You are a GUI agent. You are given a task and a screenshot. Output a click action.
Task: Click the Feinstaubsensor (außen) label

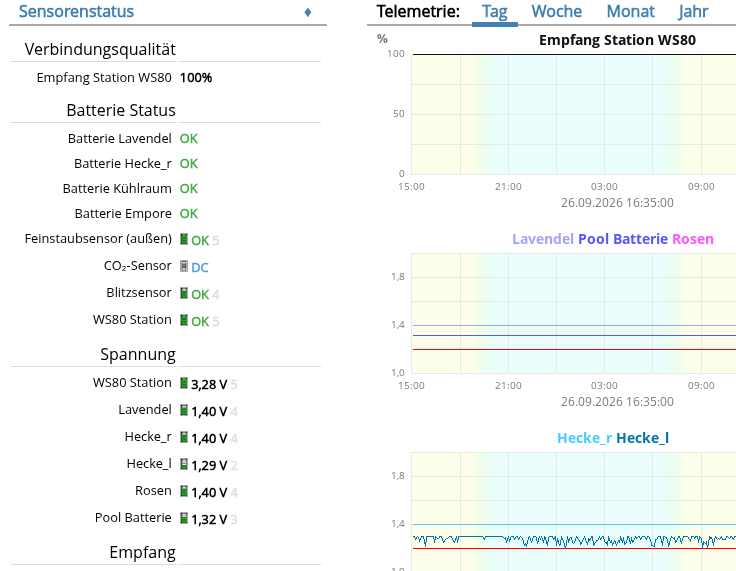coord(98,239)
